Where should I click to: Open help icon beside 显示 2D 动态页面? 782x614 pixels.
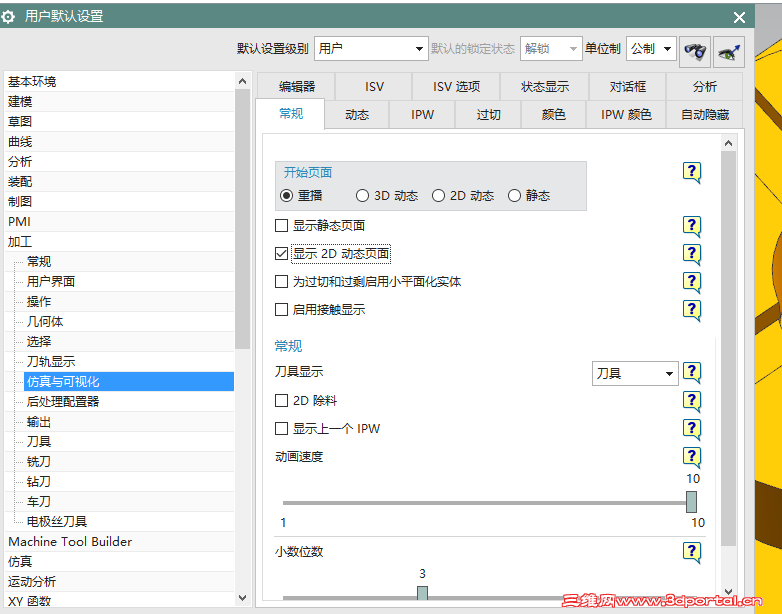click(x=692, y=254)
